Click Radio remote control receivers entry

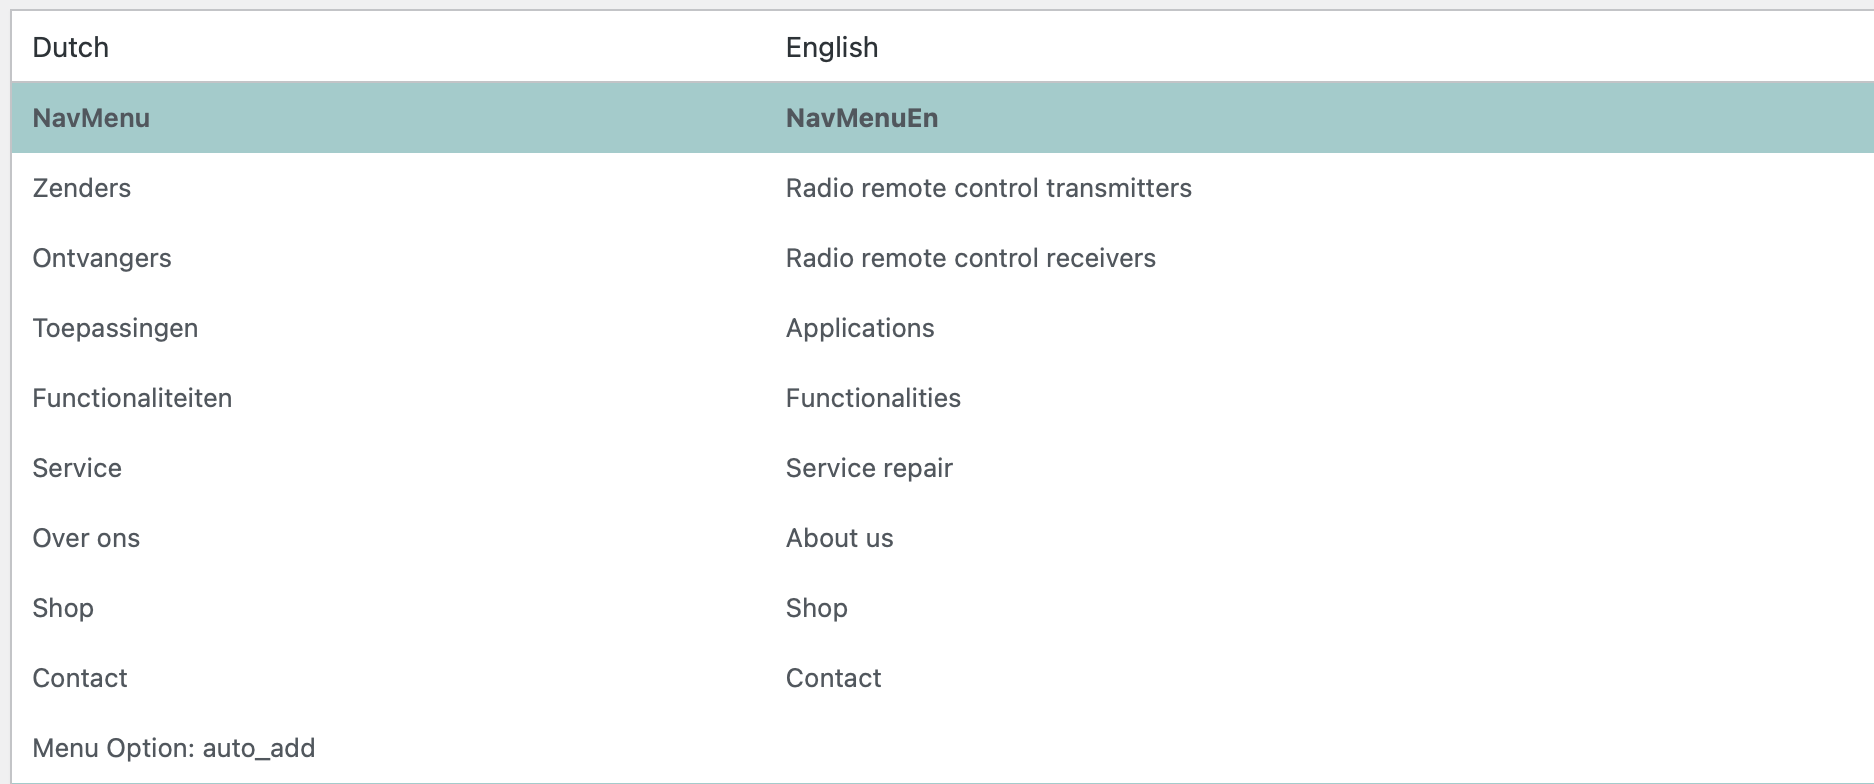click(x=970, y=258)
